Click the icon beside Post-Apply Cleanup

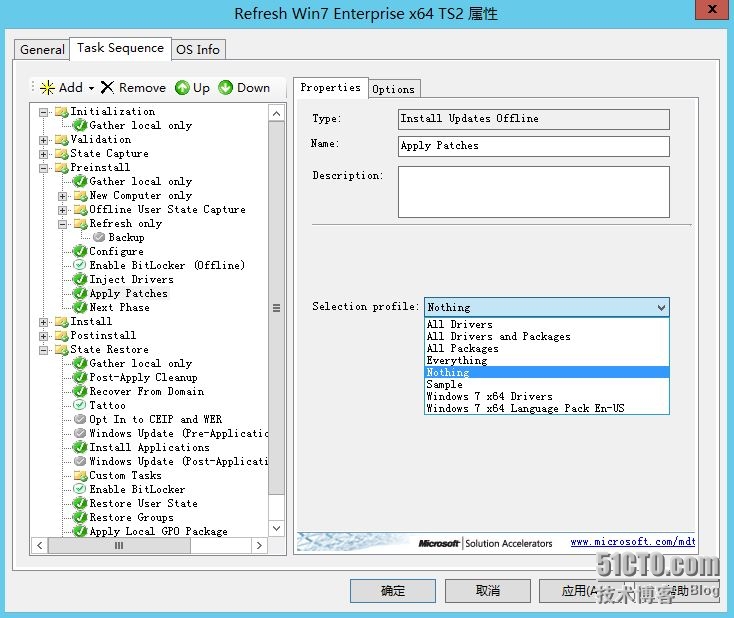pyautogui.click(x=81, y=377)
